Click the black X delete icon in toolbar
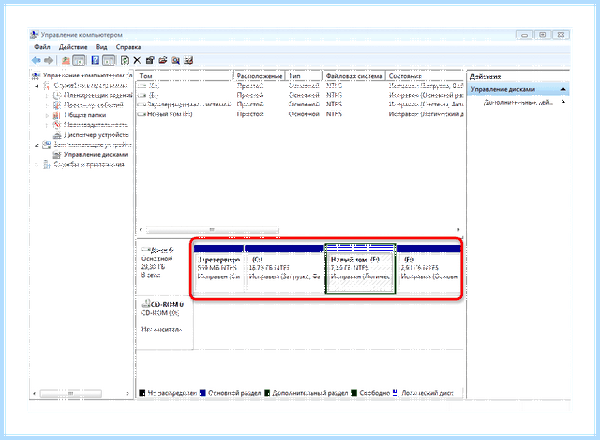This screenshot has height=440, width=600. pos(137,60)
